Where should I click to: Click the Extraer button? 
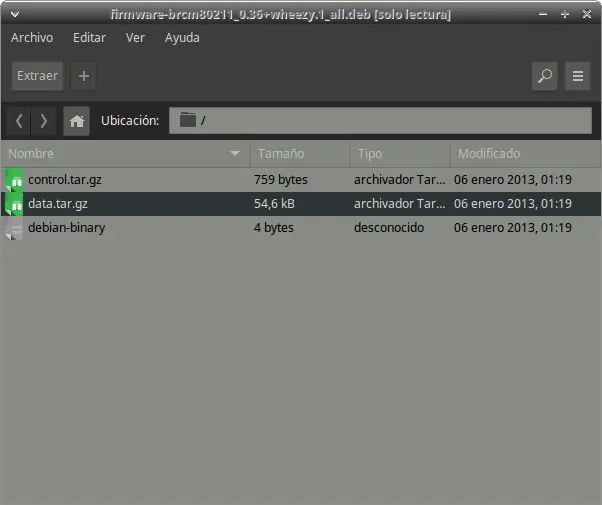click(37, 76)
